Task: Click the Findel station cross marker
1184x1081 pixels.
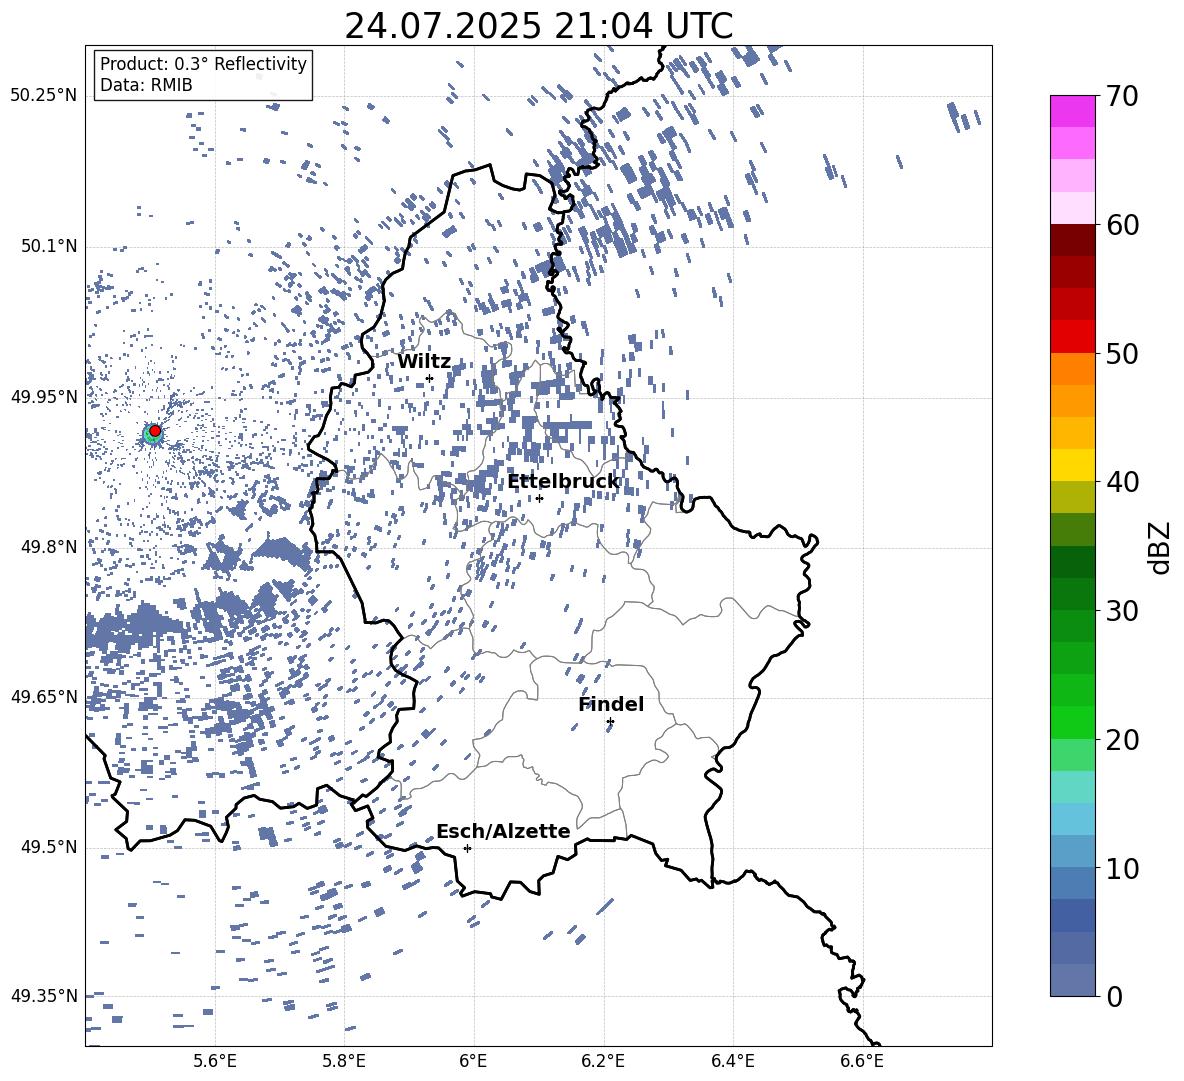Action: point(610,722)
